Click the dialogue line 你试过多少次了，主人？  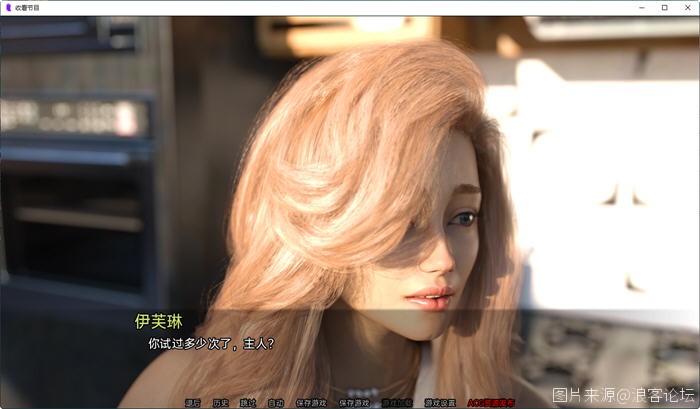point(210,343)
